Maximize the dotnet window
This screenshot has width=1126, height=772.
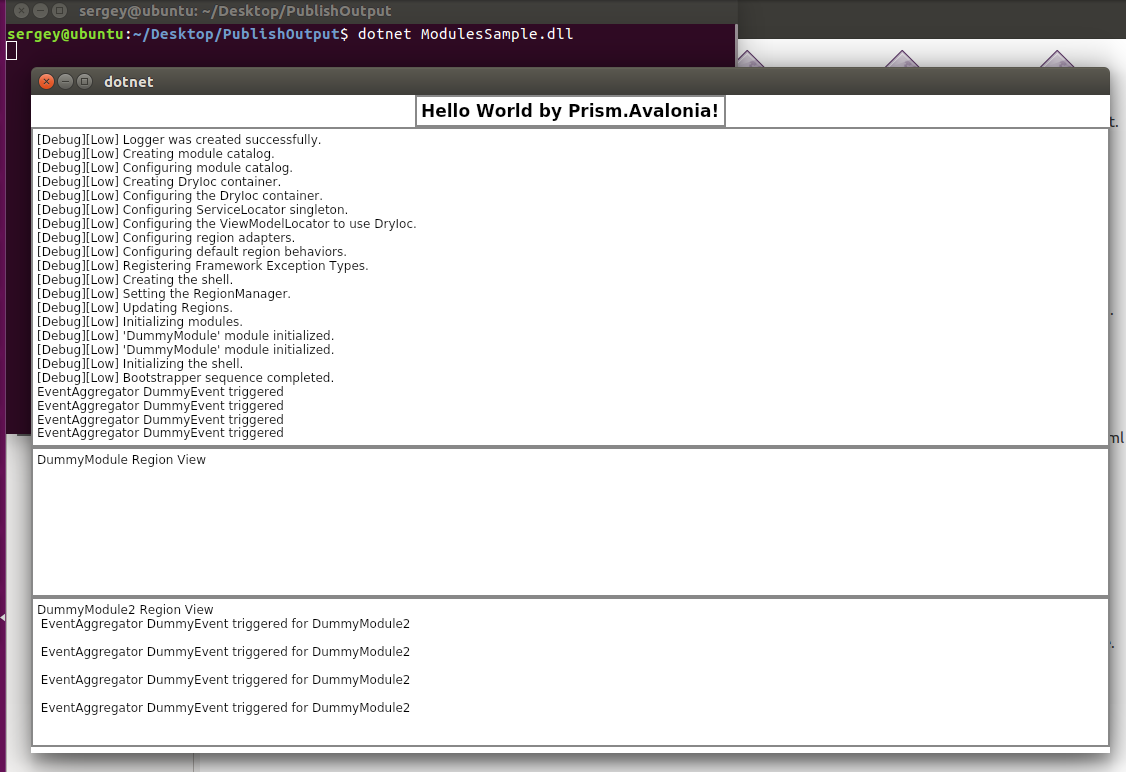(85, 82)
